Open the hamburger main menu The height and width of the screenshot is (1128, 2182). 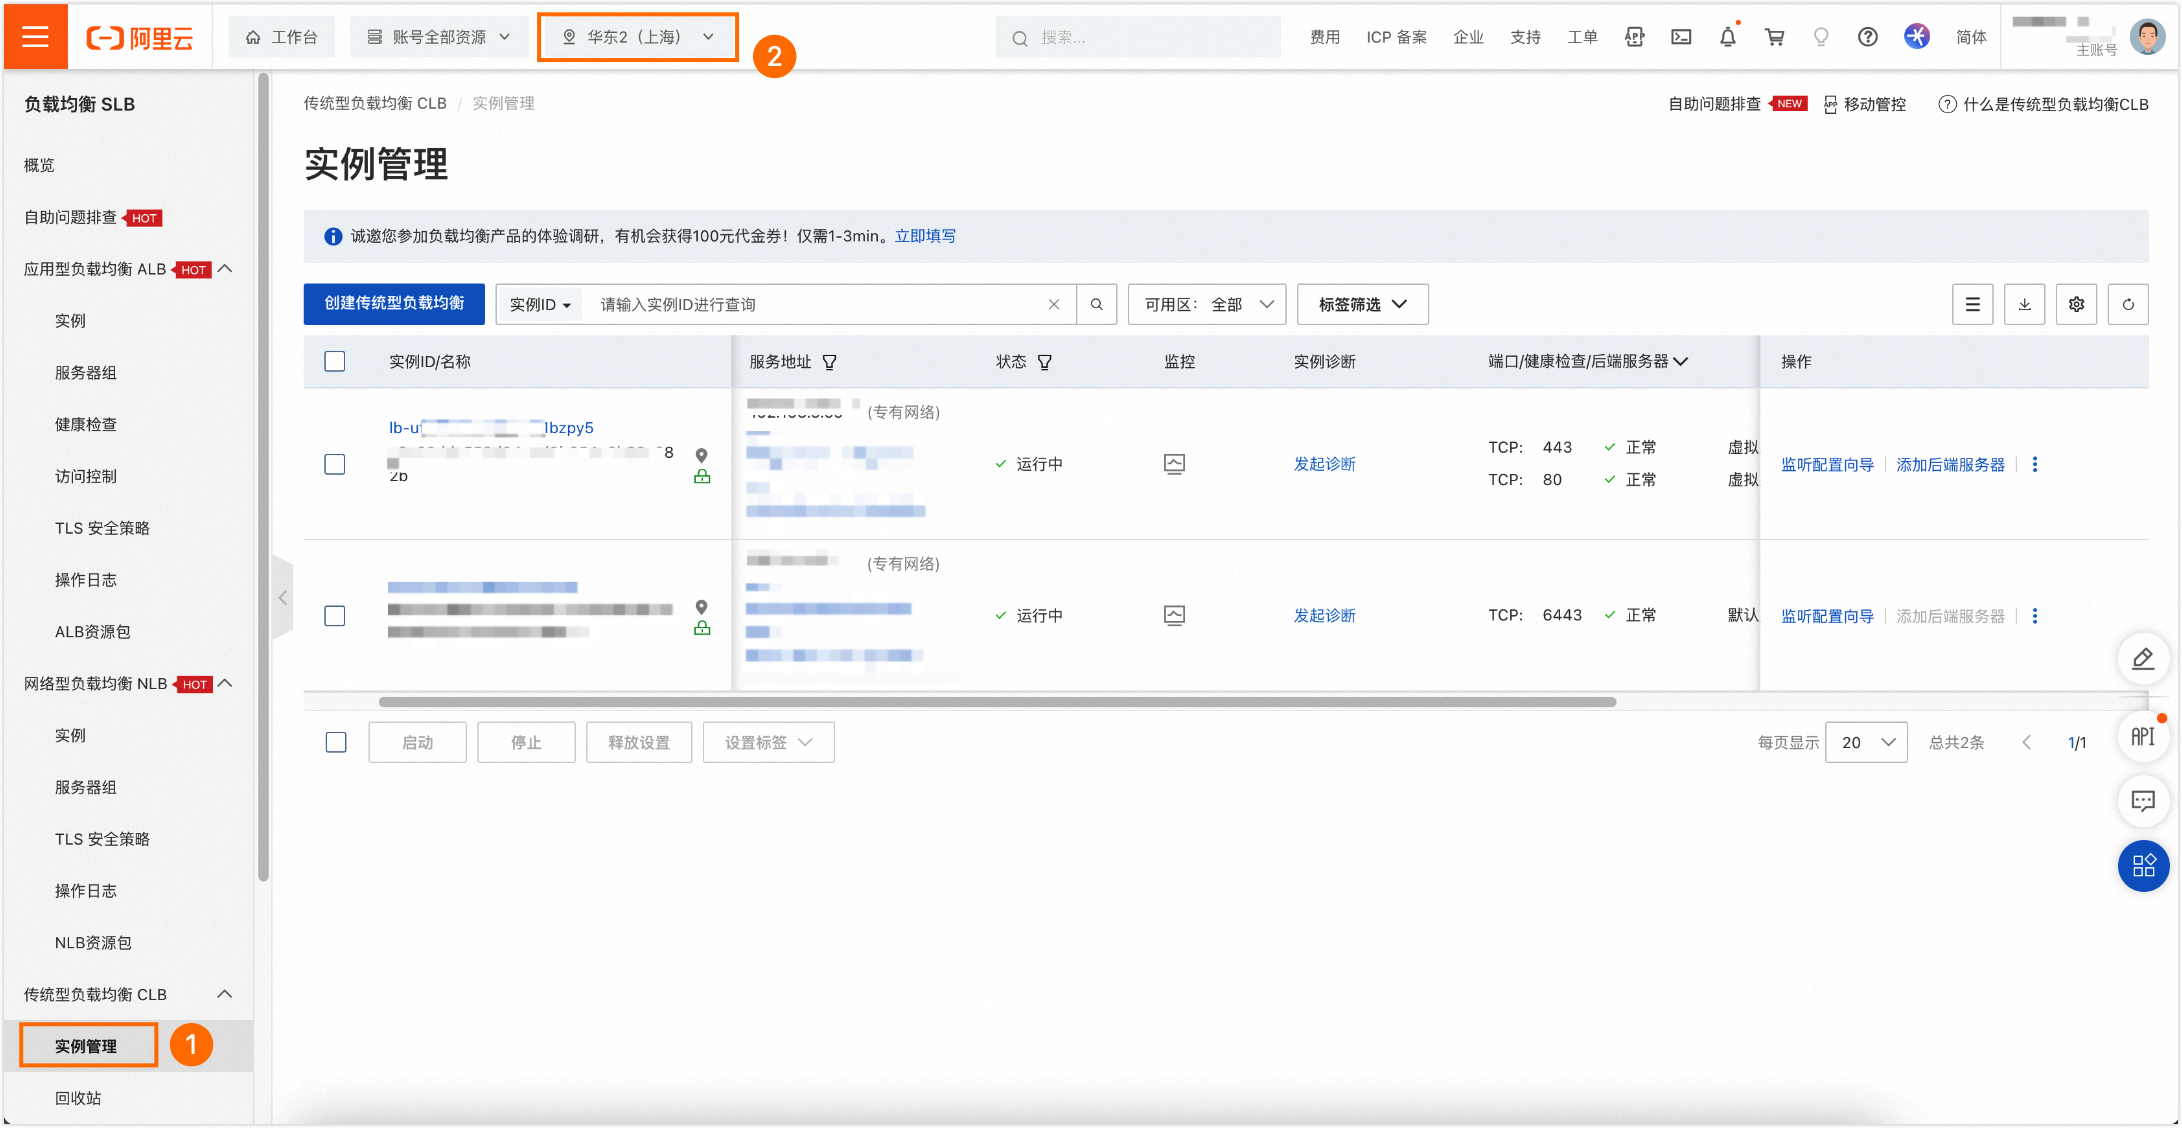pyautogui.click(x=35, y=37)
